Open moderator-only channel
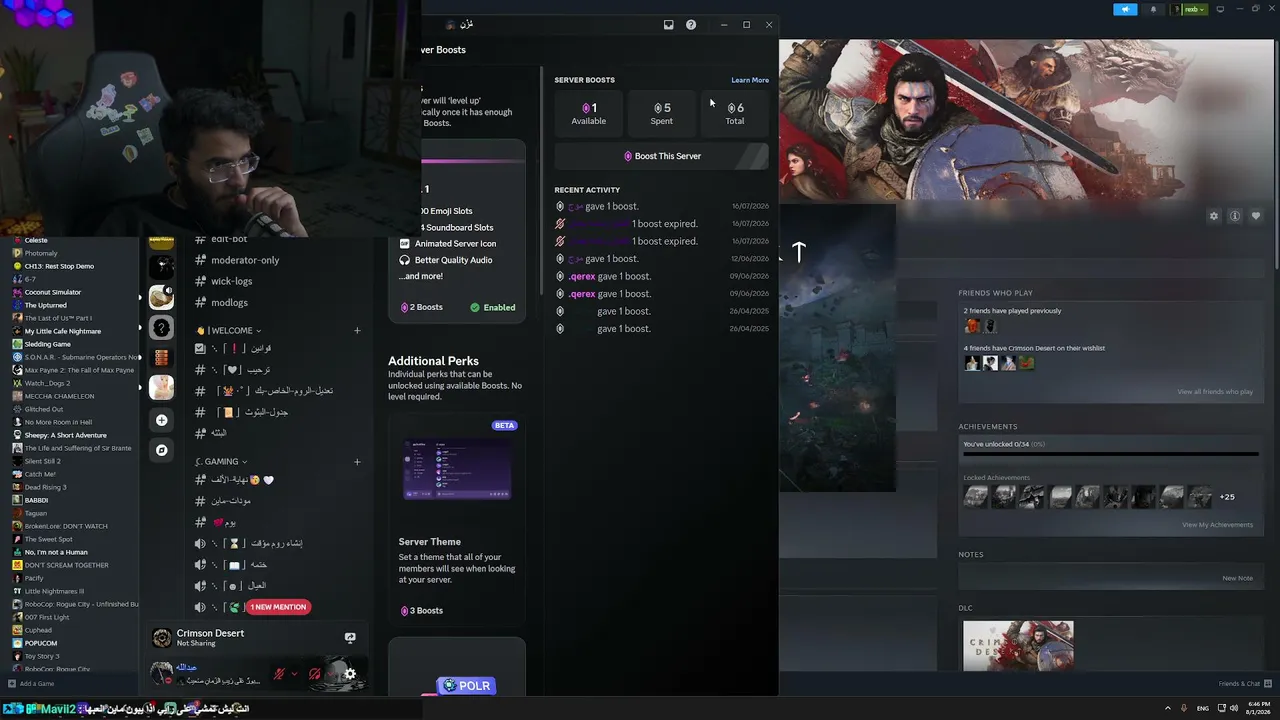 coord(245,260)
